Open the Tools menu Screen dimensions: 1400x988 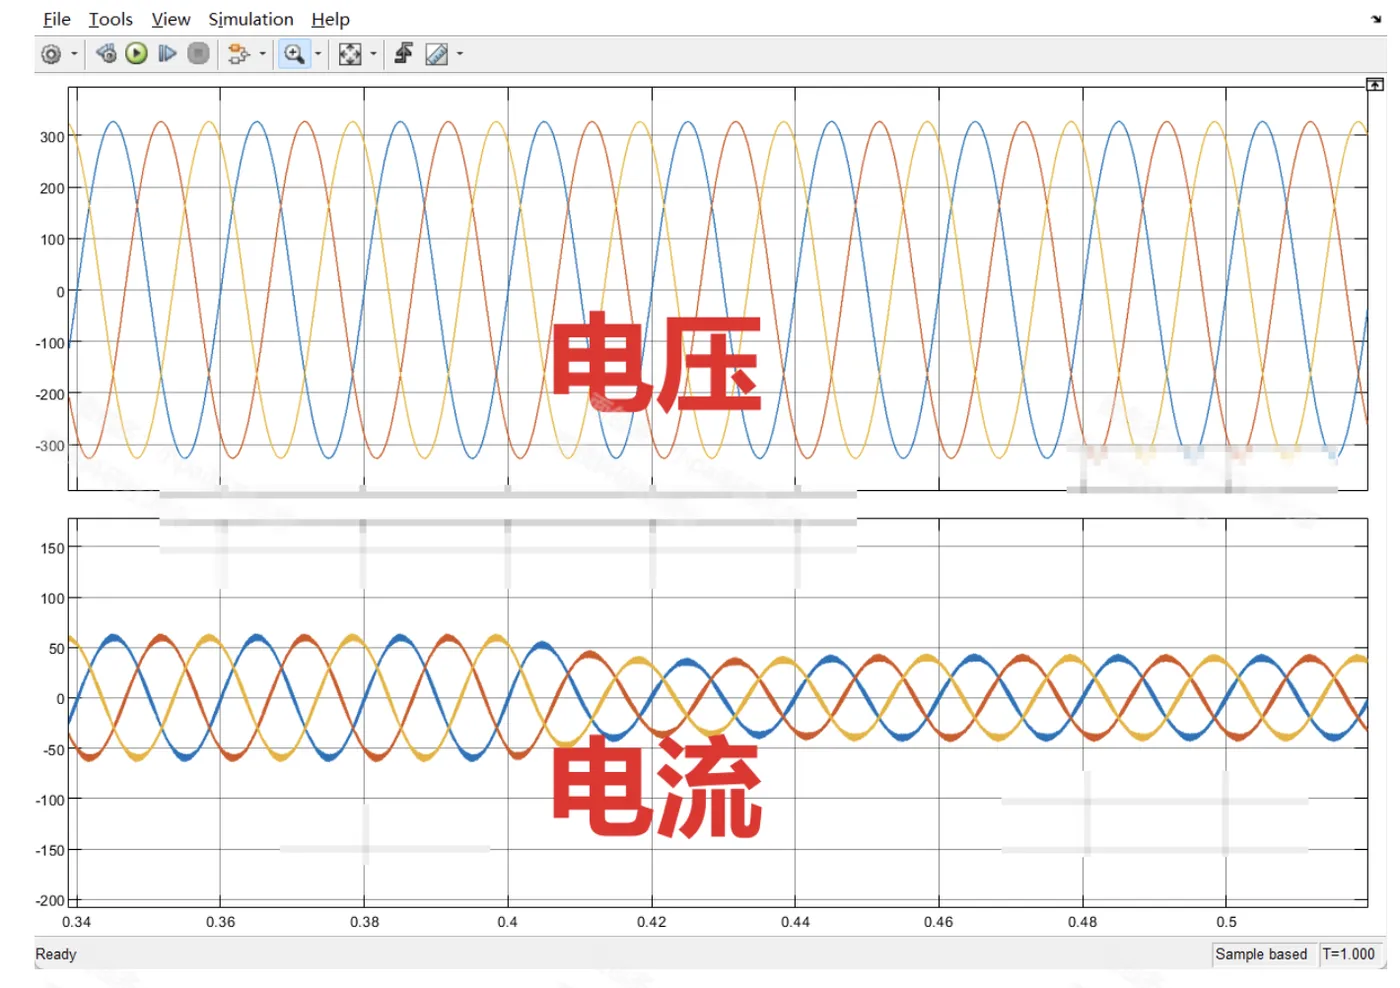coord(111,19)
